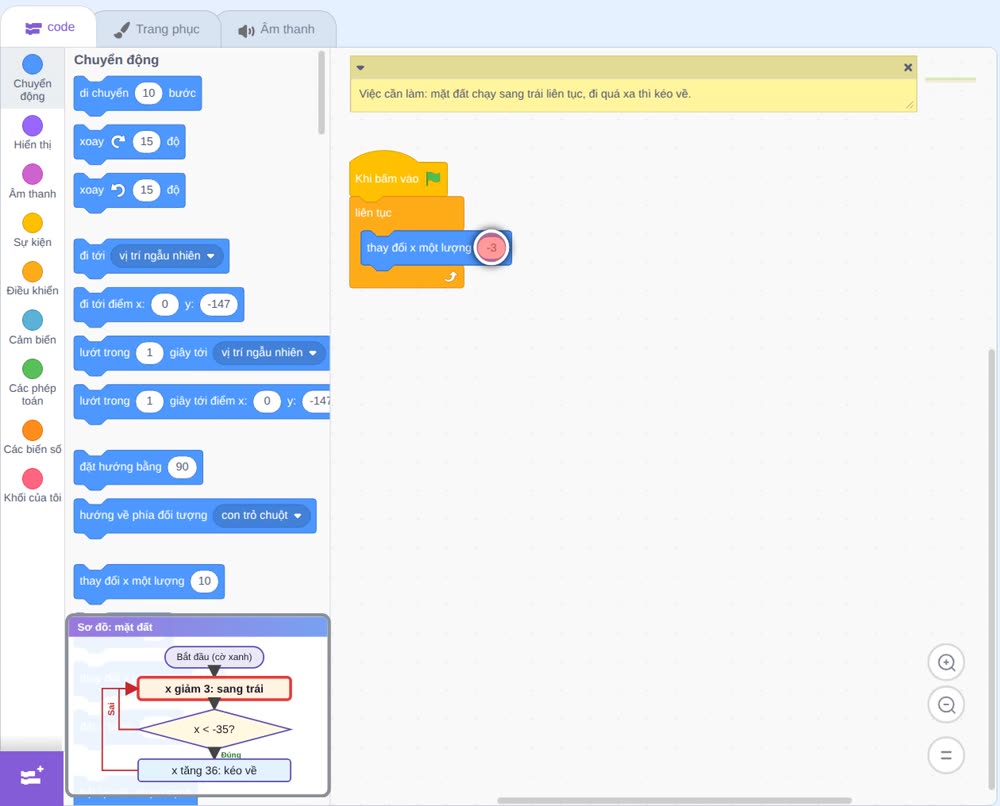
Task: Edit the -3 value in workspace block
Action: [492, 247]
